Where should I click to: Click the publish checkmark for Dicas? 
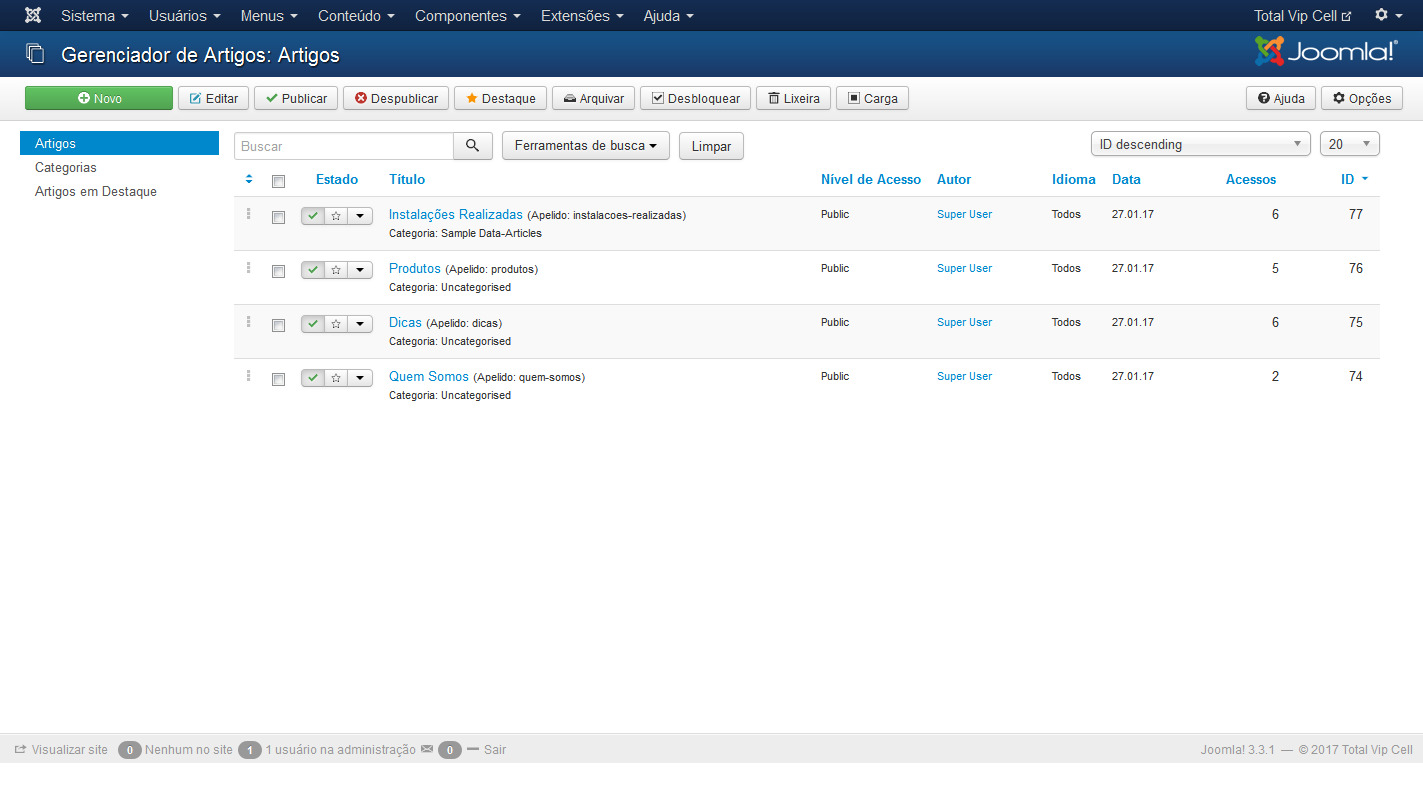[313, 323]
